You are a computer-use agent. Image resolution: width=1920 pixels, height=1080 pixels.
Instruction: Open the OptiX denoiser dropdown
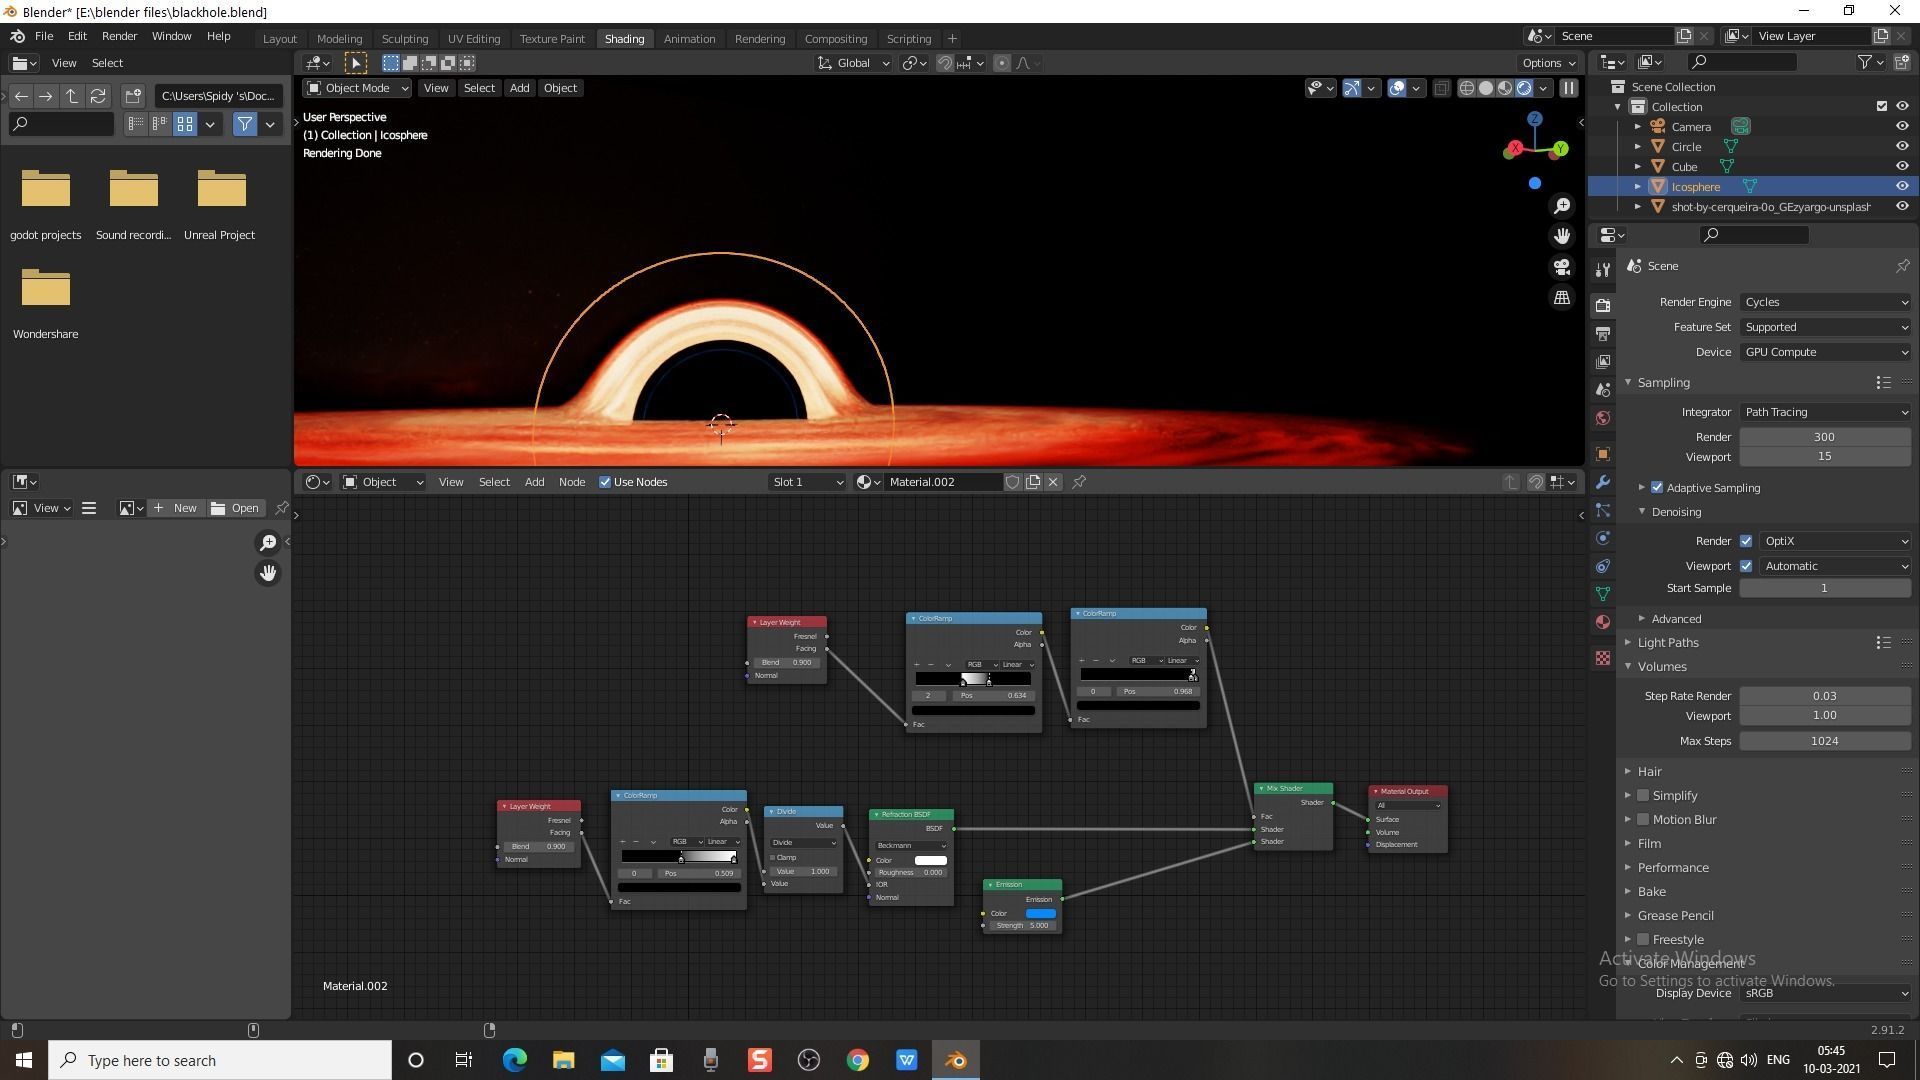(x=1835, y=541)
